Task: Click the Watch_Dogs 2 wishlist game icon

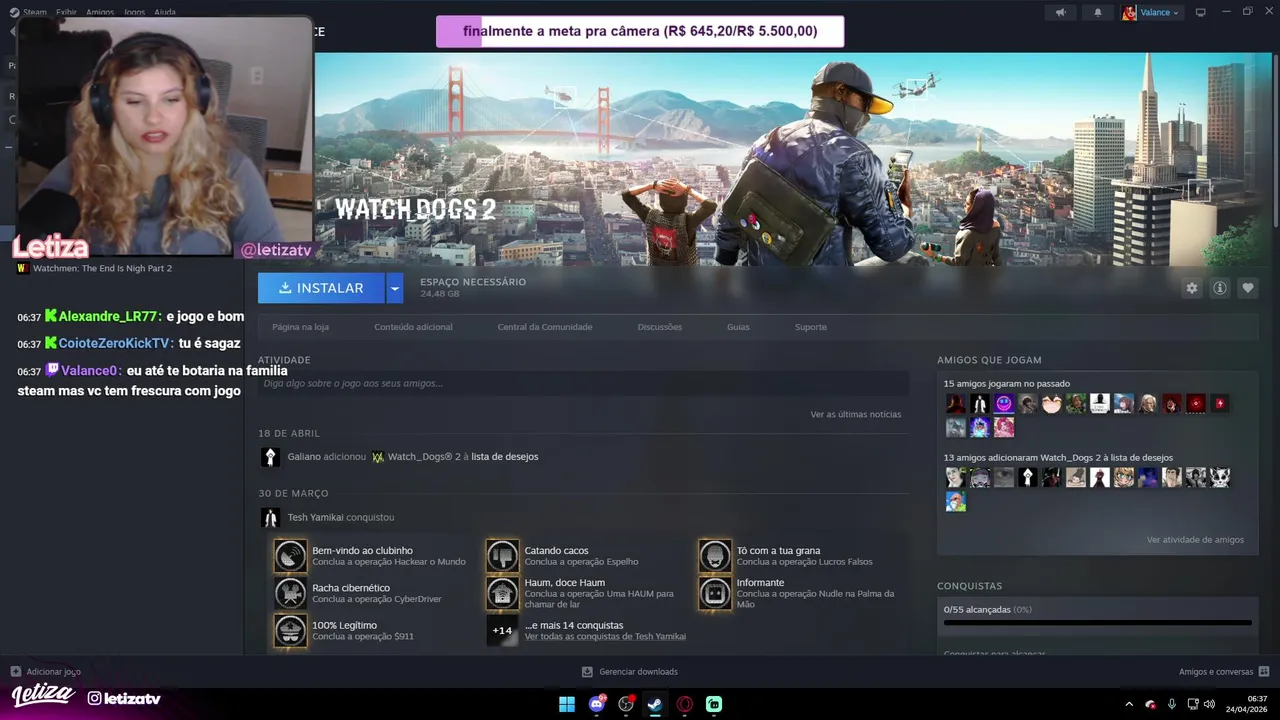Action: [377, 457]
